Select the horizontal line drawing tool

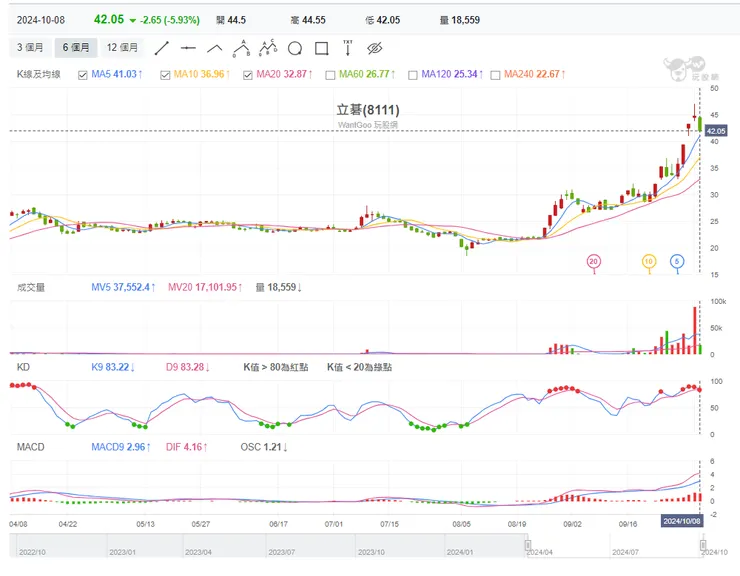(x=188, y=48)
